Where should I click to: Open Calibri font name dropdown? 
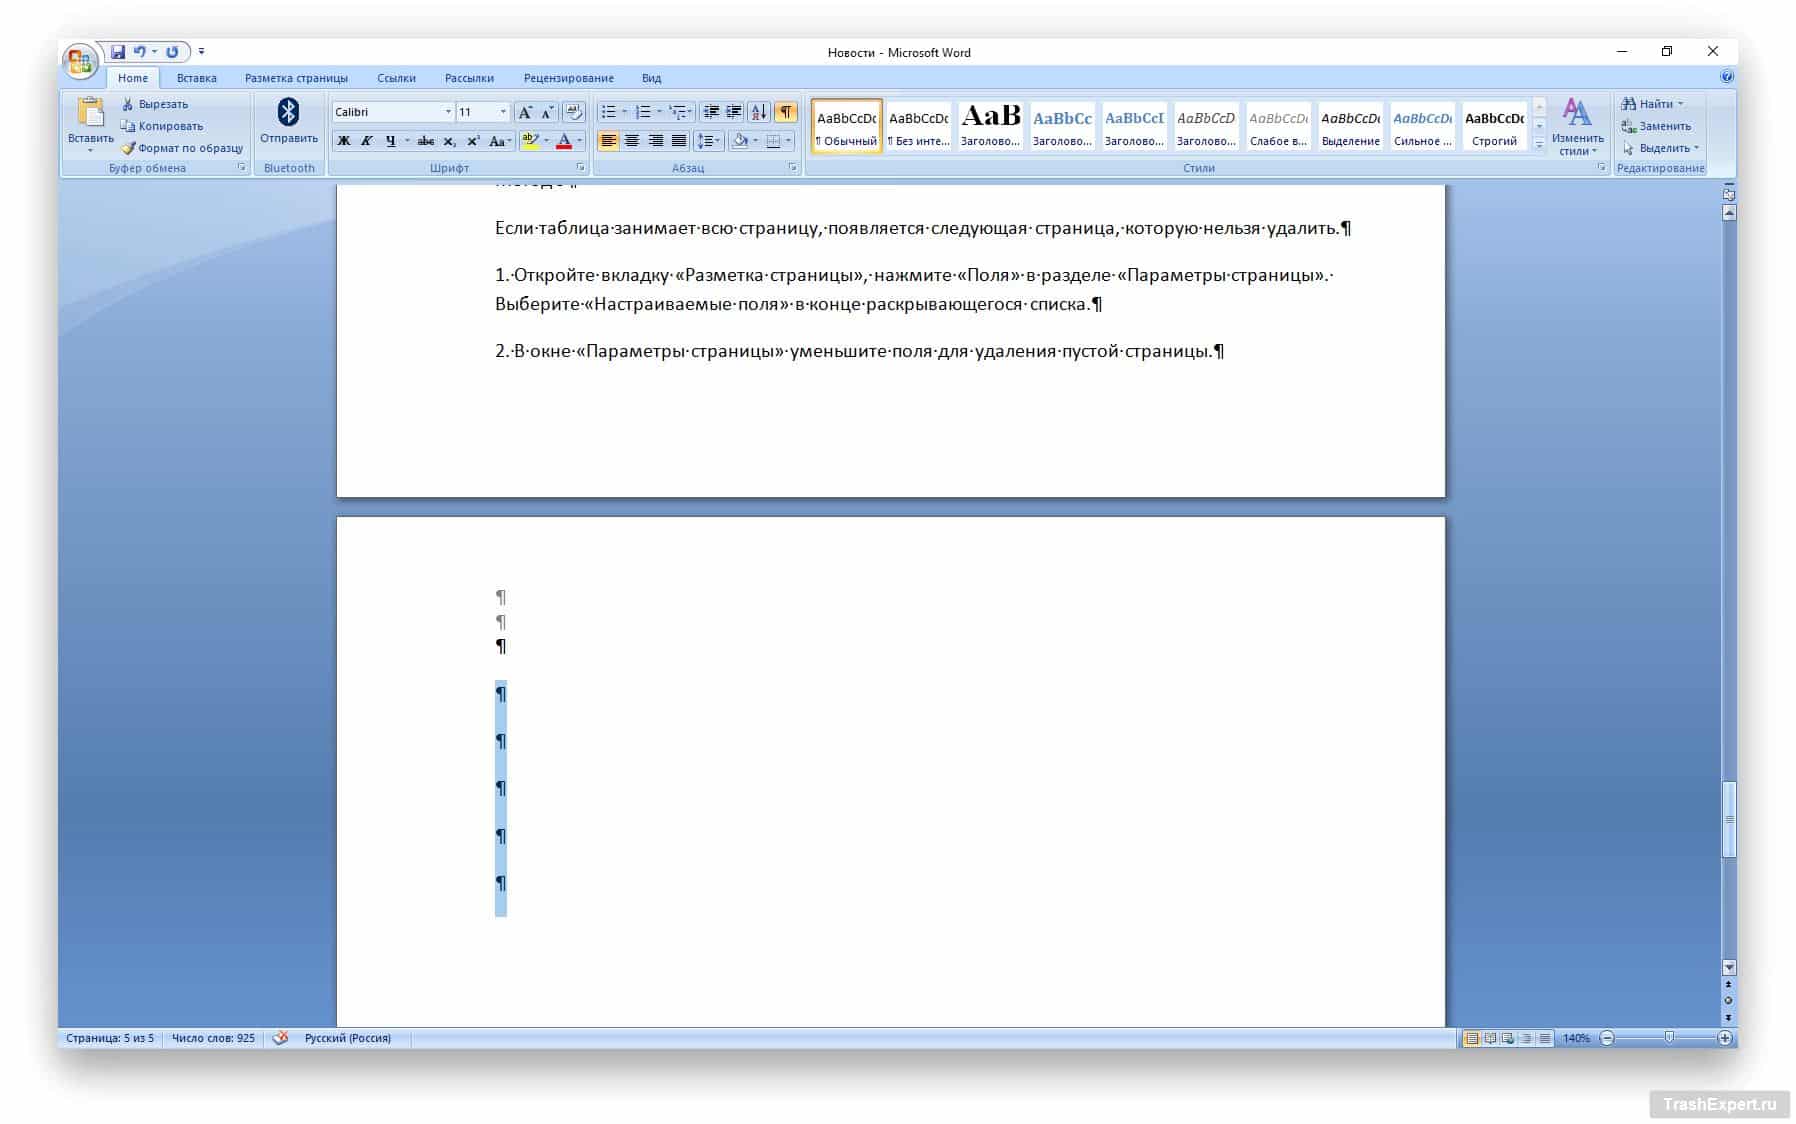tap(448, 112)
